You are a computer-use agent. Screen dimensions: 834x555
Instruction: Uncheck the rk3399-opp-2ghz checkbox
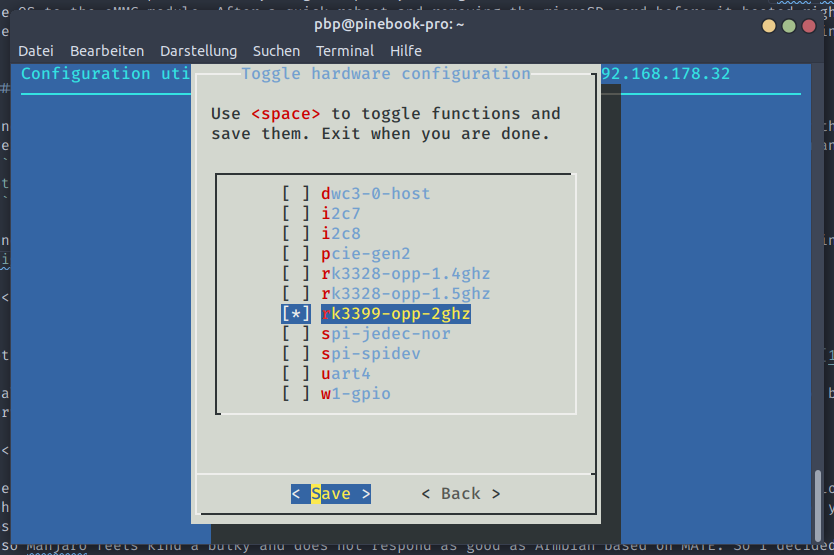(x=296, y=313)
